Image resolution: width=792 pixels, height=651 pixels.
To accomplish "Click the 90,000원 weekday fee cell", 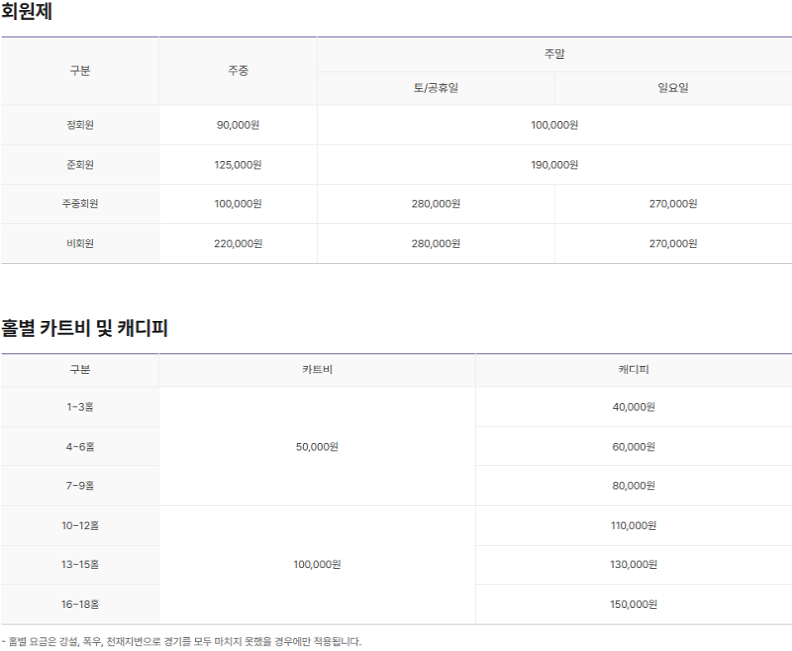I will tap(238, 125).
